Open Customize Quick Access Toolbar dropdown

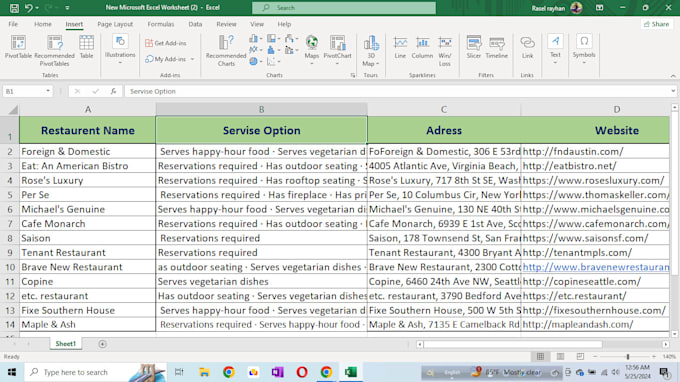67,8
